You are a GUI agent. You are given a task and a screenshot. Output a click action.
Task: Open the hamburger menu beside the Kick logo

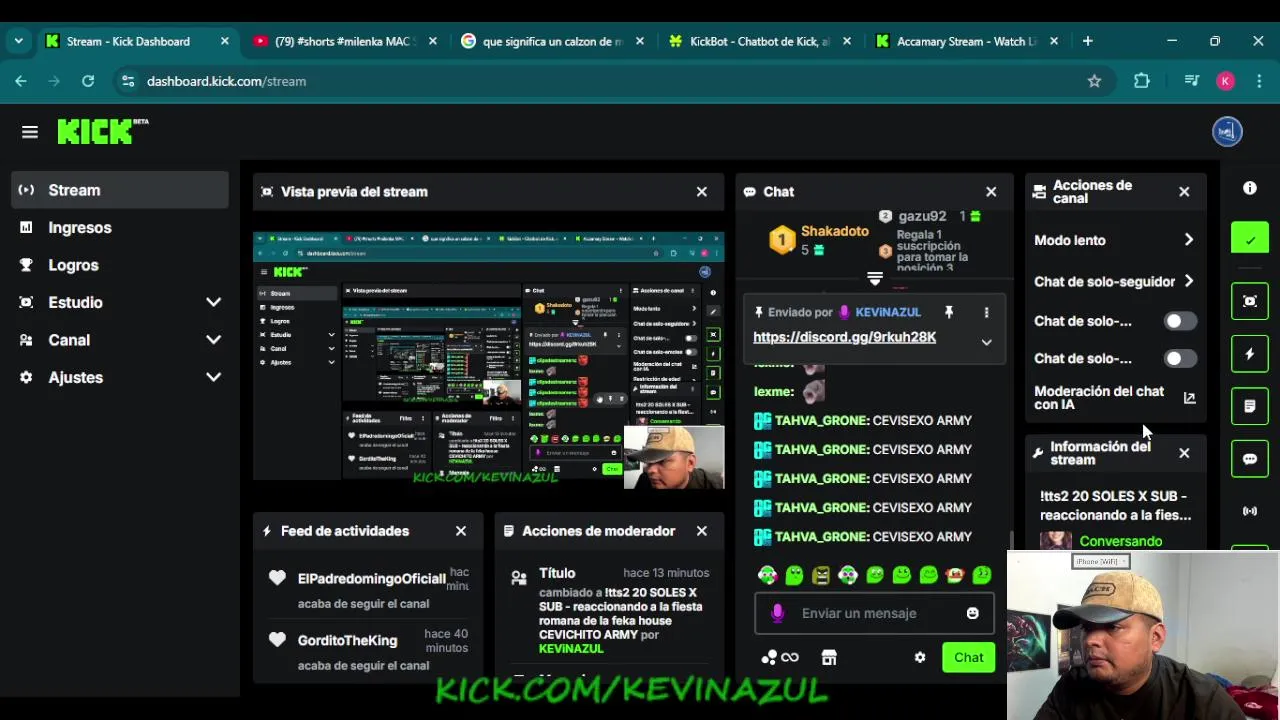[30, 132]
